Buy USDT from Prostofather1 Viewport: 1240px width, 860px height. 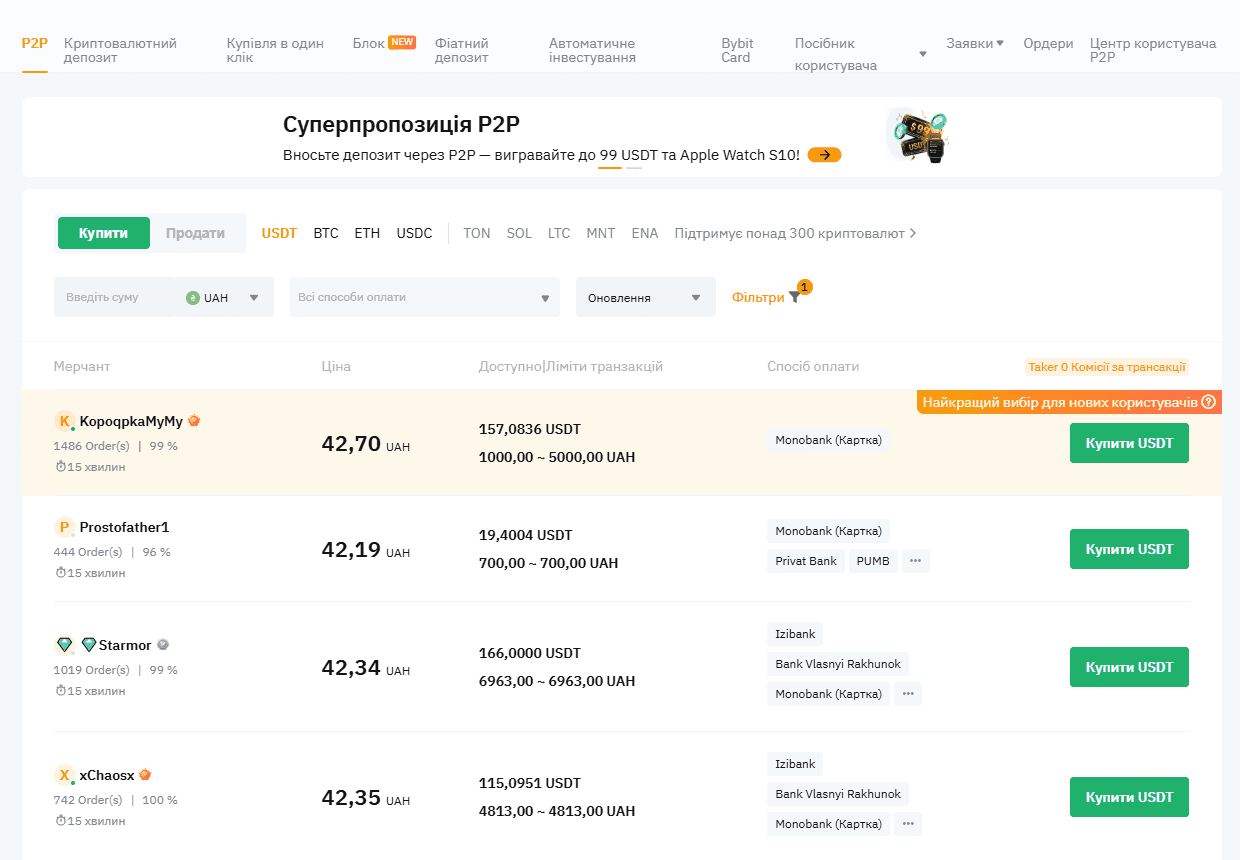[1129, 549]
